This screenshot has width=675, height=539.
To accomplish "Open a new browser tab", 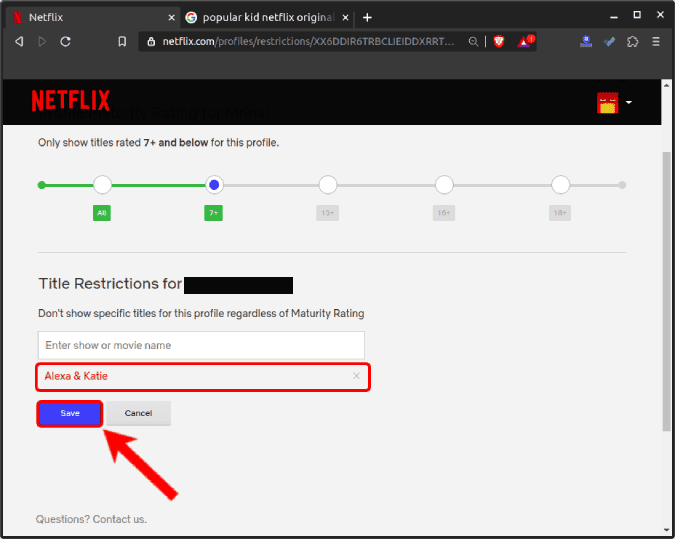I will [367, 18].
